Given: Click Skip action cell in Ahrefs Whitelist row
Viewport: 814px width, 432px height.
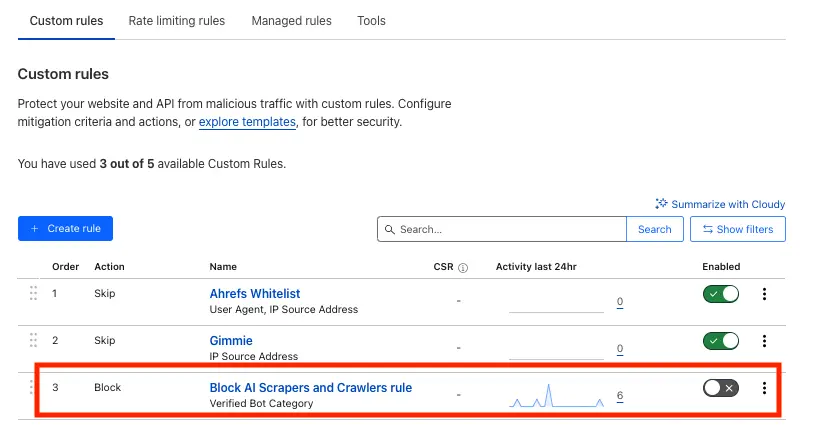Looking at the screenshot, I should click(x=104, y=293).
